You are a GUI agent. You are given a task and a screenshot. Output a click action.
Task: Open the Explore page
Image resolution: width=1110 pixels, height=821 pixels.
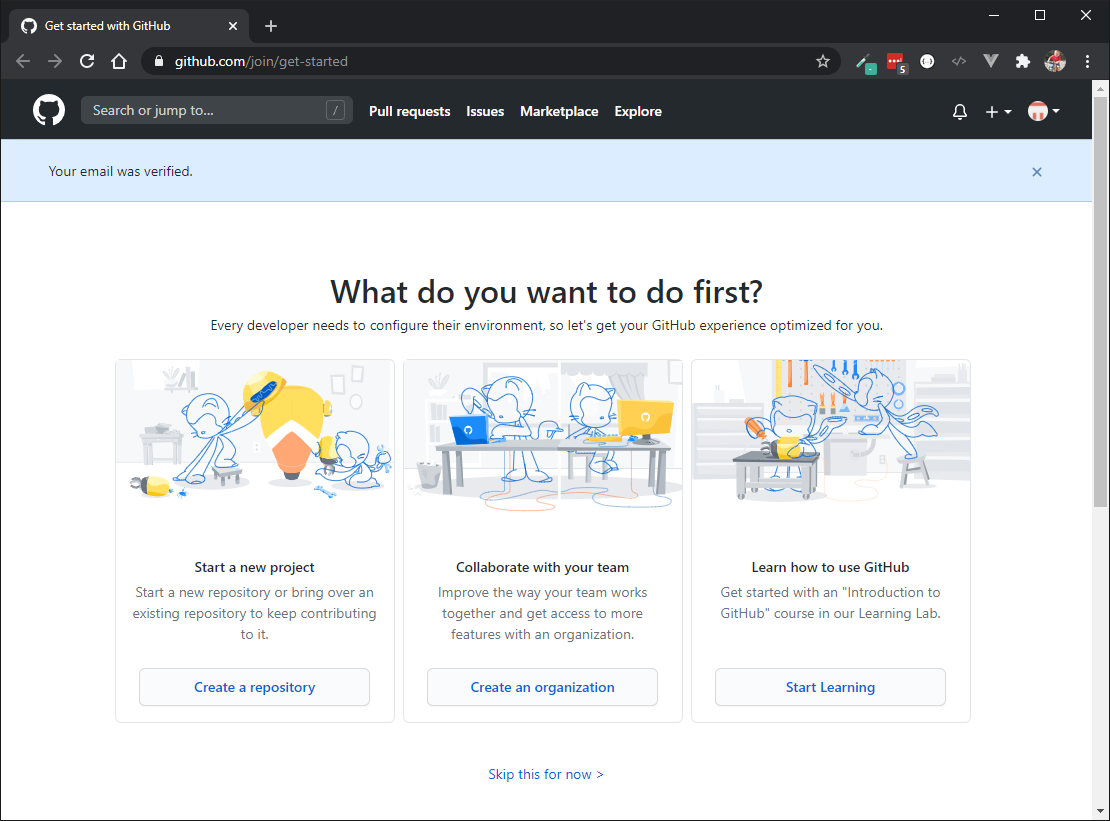(638, 111)
